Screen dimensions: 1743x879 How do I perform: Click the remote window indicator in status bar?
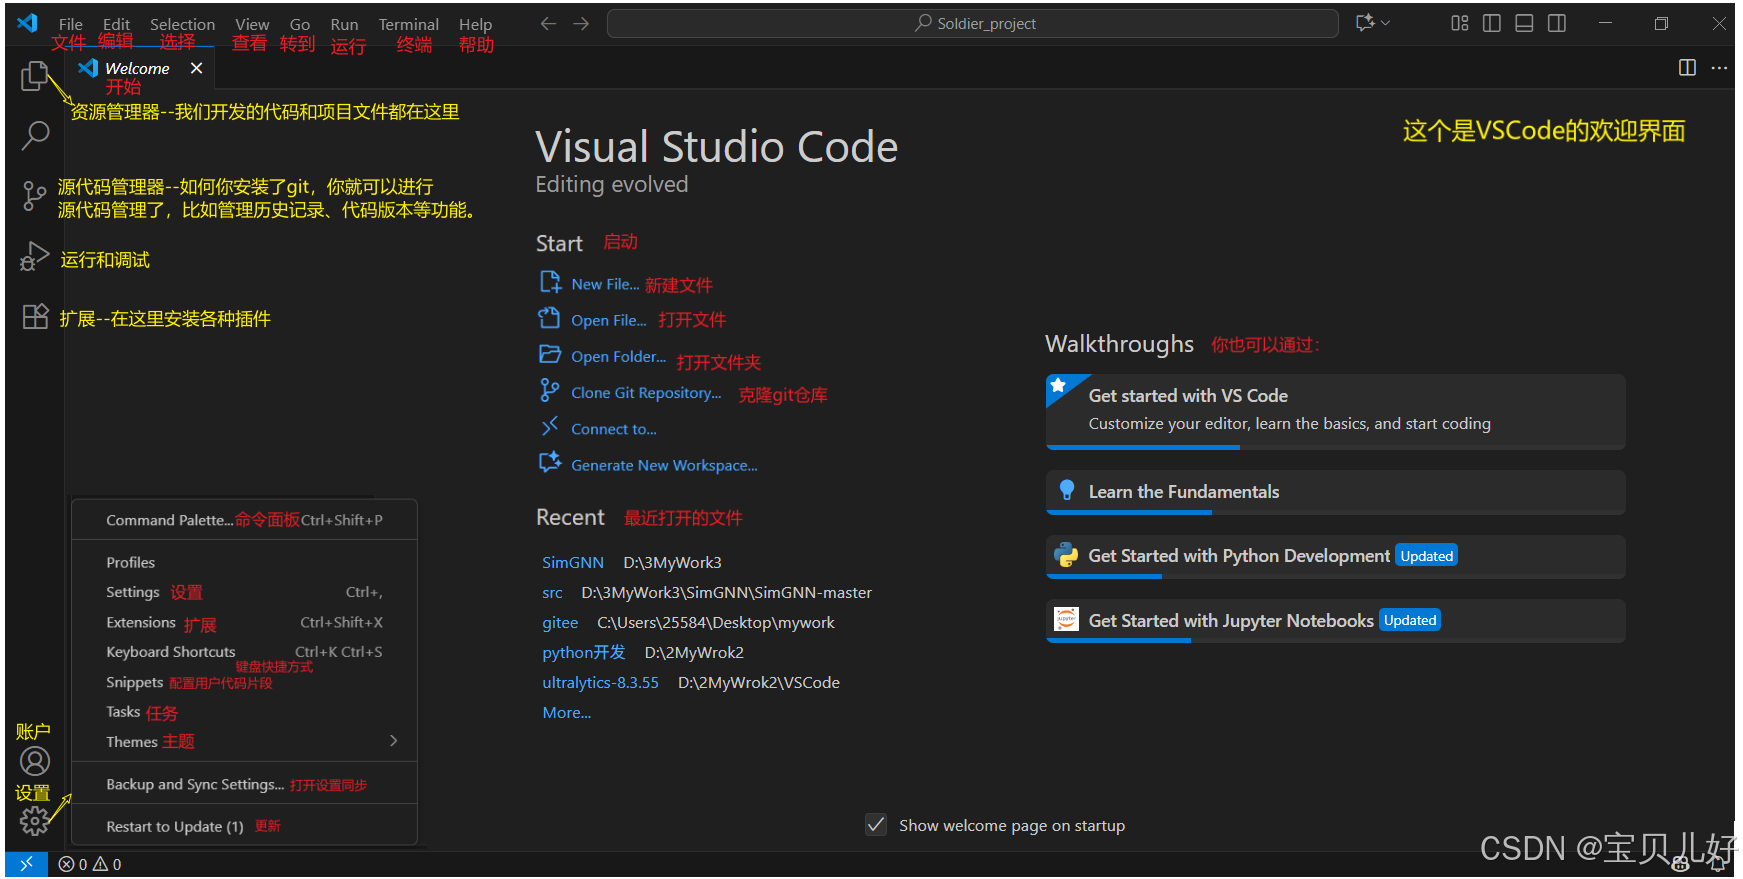click(26, 864)
